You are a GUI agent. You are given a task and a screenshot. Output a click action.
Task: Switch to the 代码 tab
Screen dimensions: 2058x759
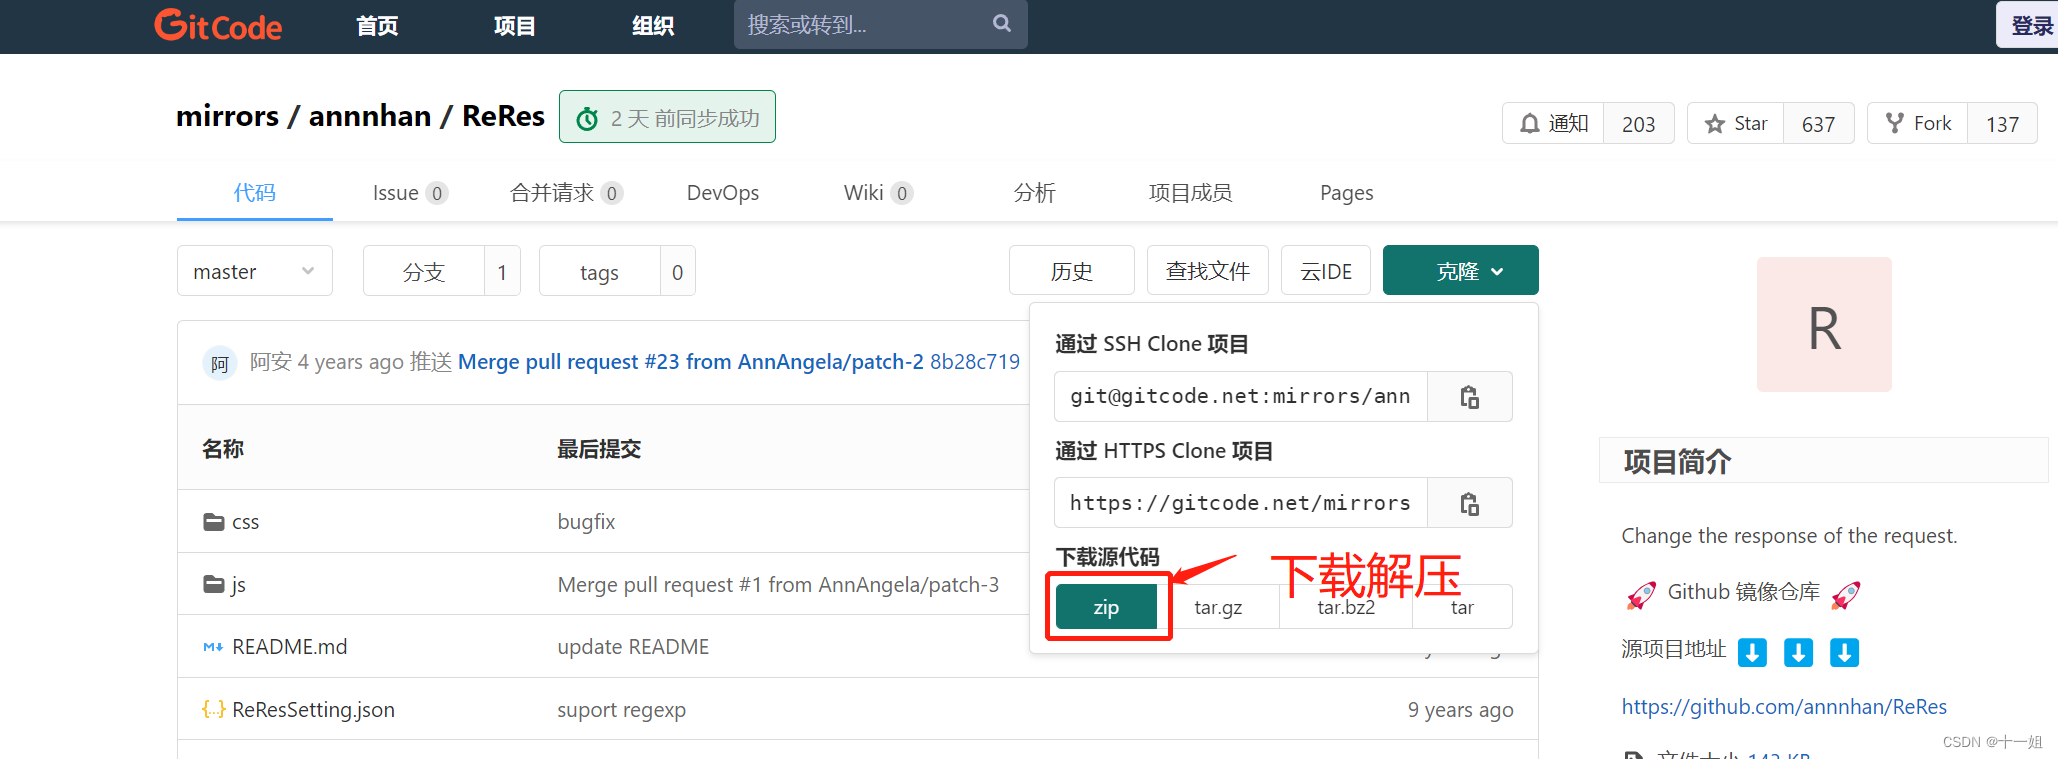pos(255,192)
